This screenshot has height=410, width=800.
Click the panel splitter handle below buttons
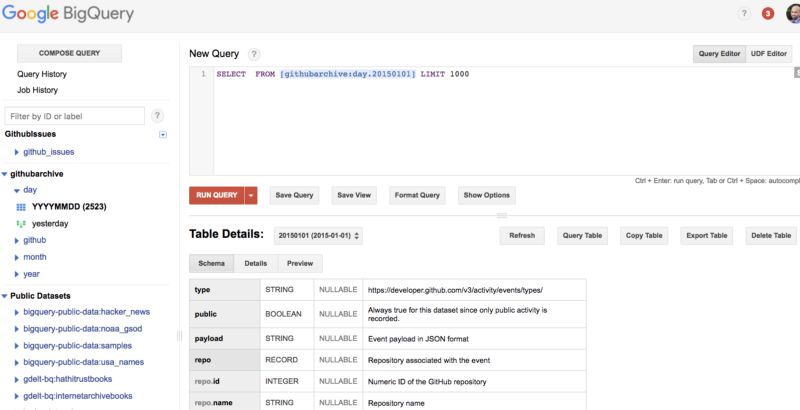pyautogui.click(x=502, y=216)
